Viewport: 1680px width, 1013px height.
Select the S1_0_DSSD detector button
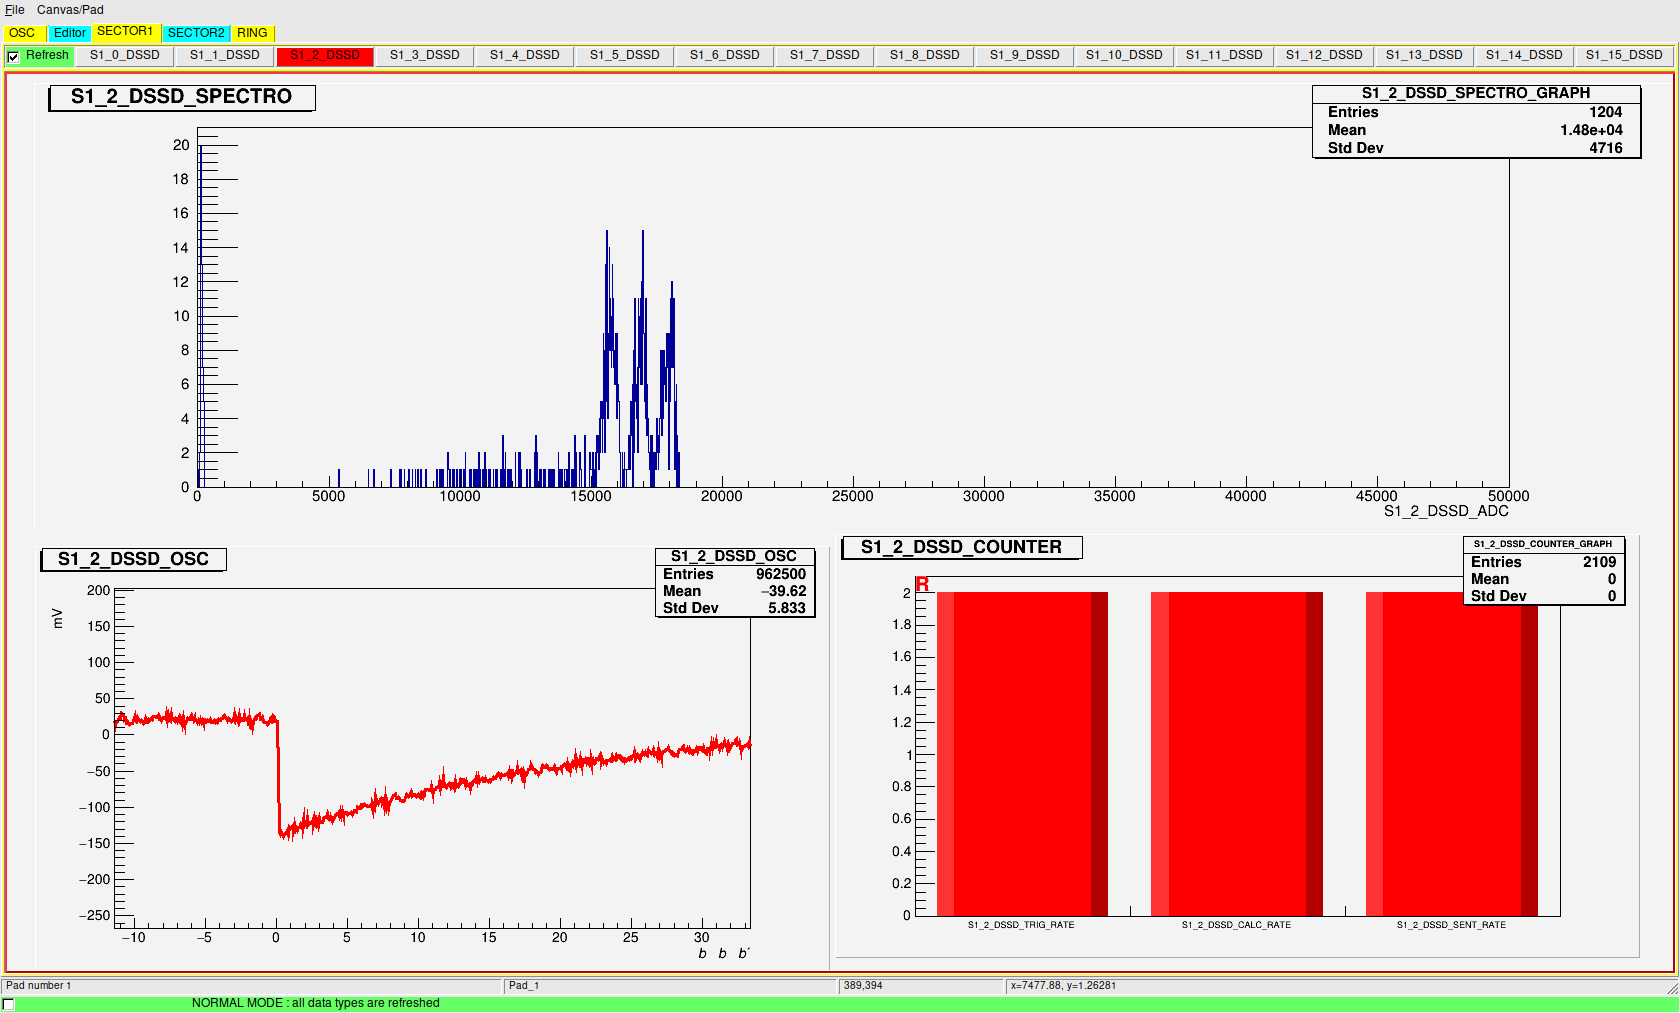coord(124,55)
